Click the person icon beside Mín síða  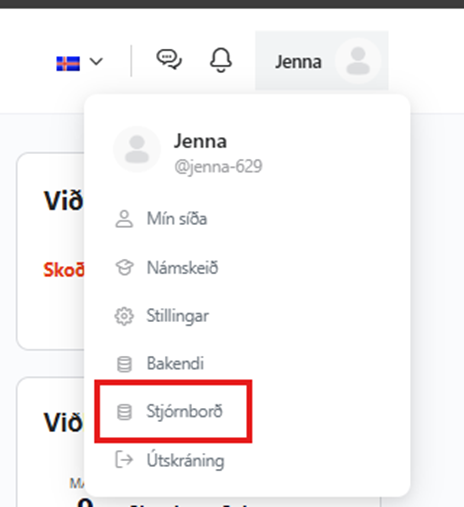click(x=124, y=219)
